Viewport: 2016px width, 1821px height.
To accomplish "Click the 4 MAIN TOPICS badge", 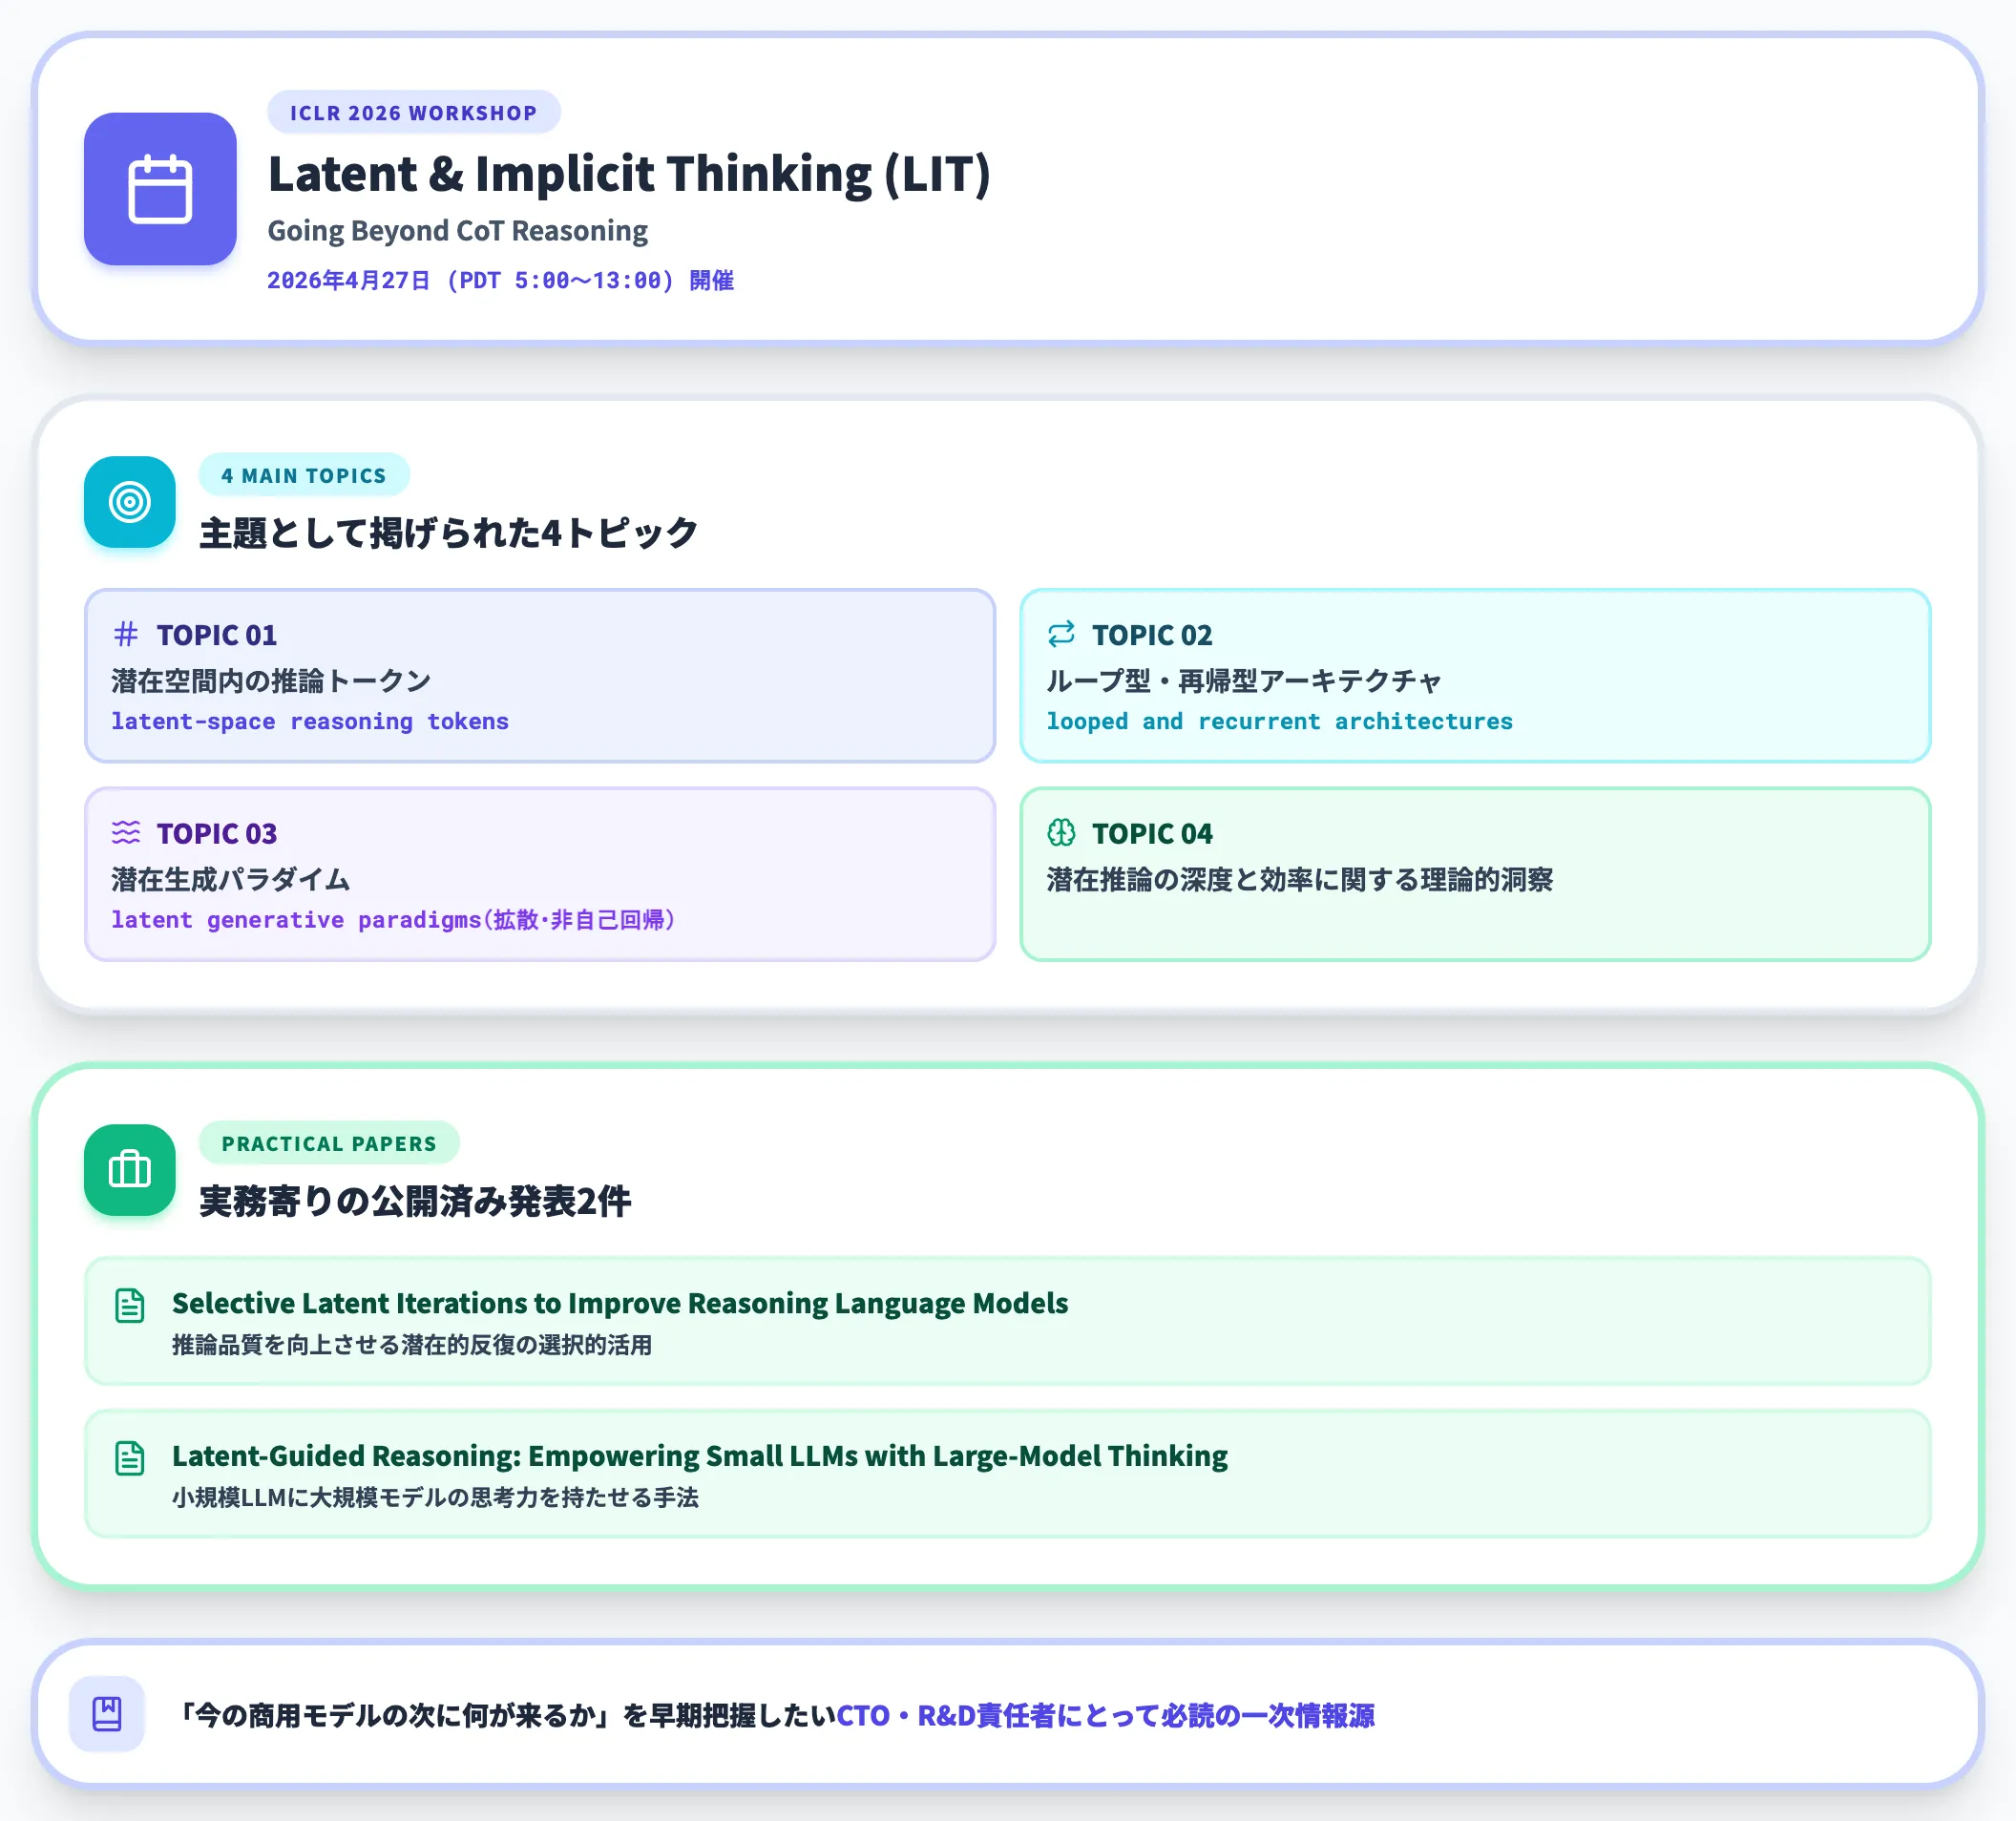I will [x=304, y=475].
